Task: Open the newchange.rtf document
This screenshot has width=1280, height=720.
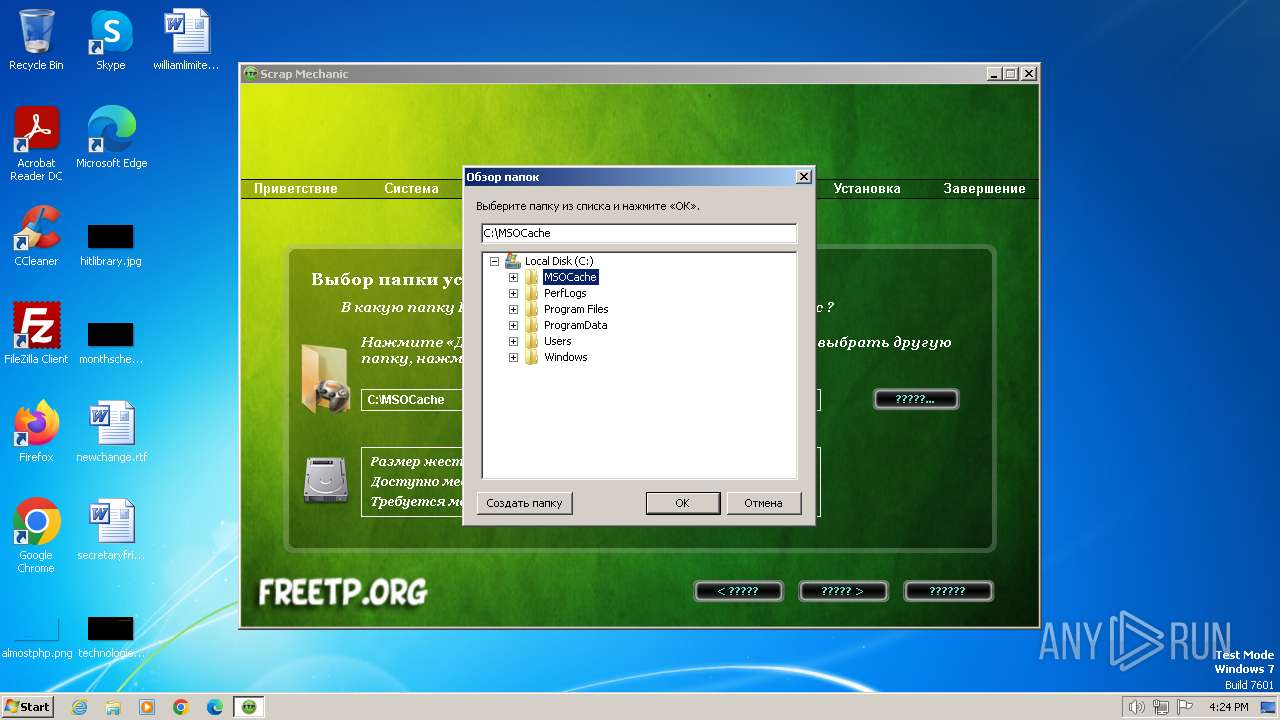Action: [111, 432]
